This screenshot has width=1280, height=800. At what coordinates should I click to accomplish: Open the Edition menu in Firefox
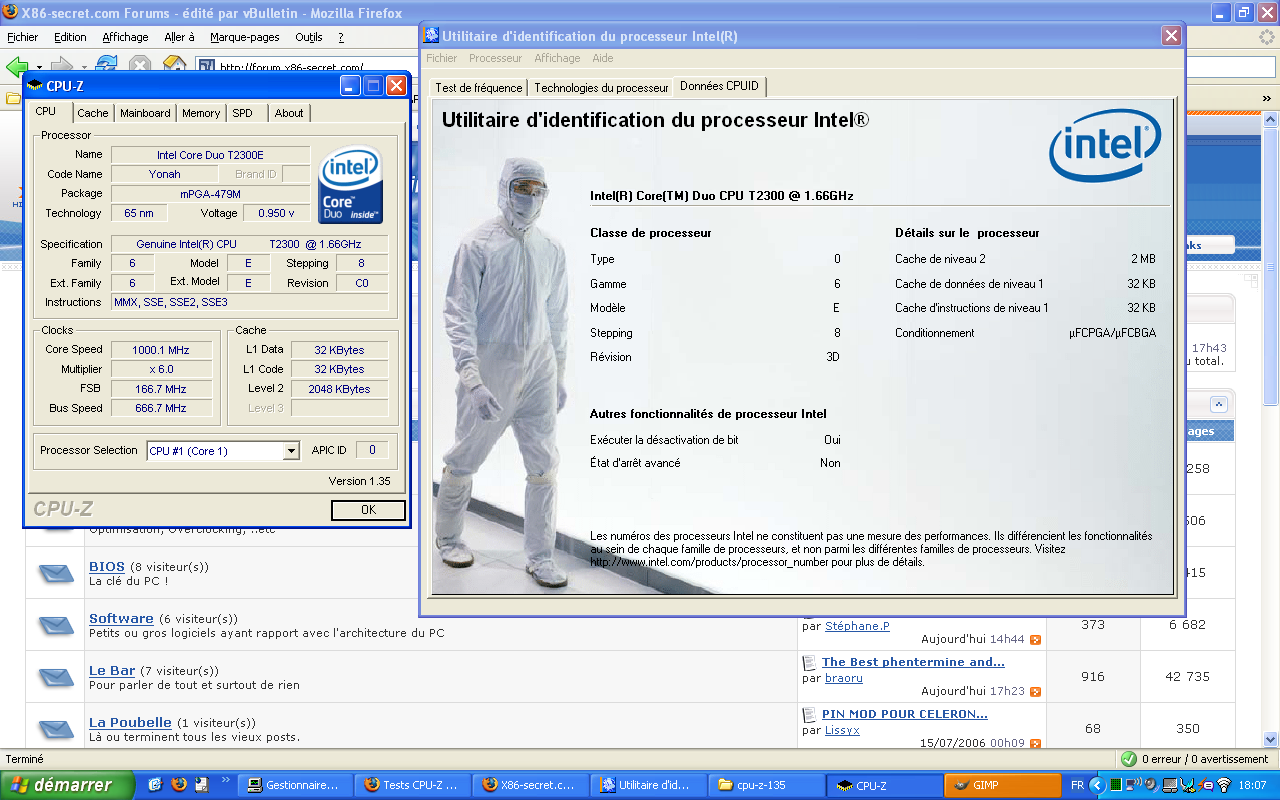click(x=70, y=37)
